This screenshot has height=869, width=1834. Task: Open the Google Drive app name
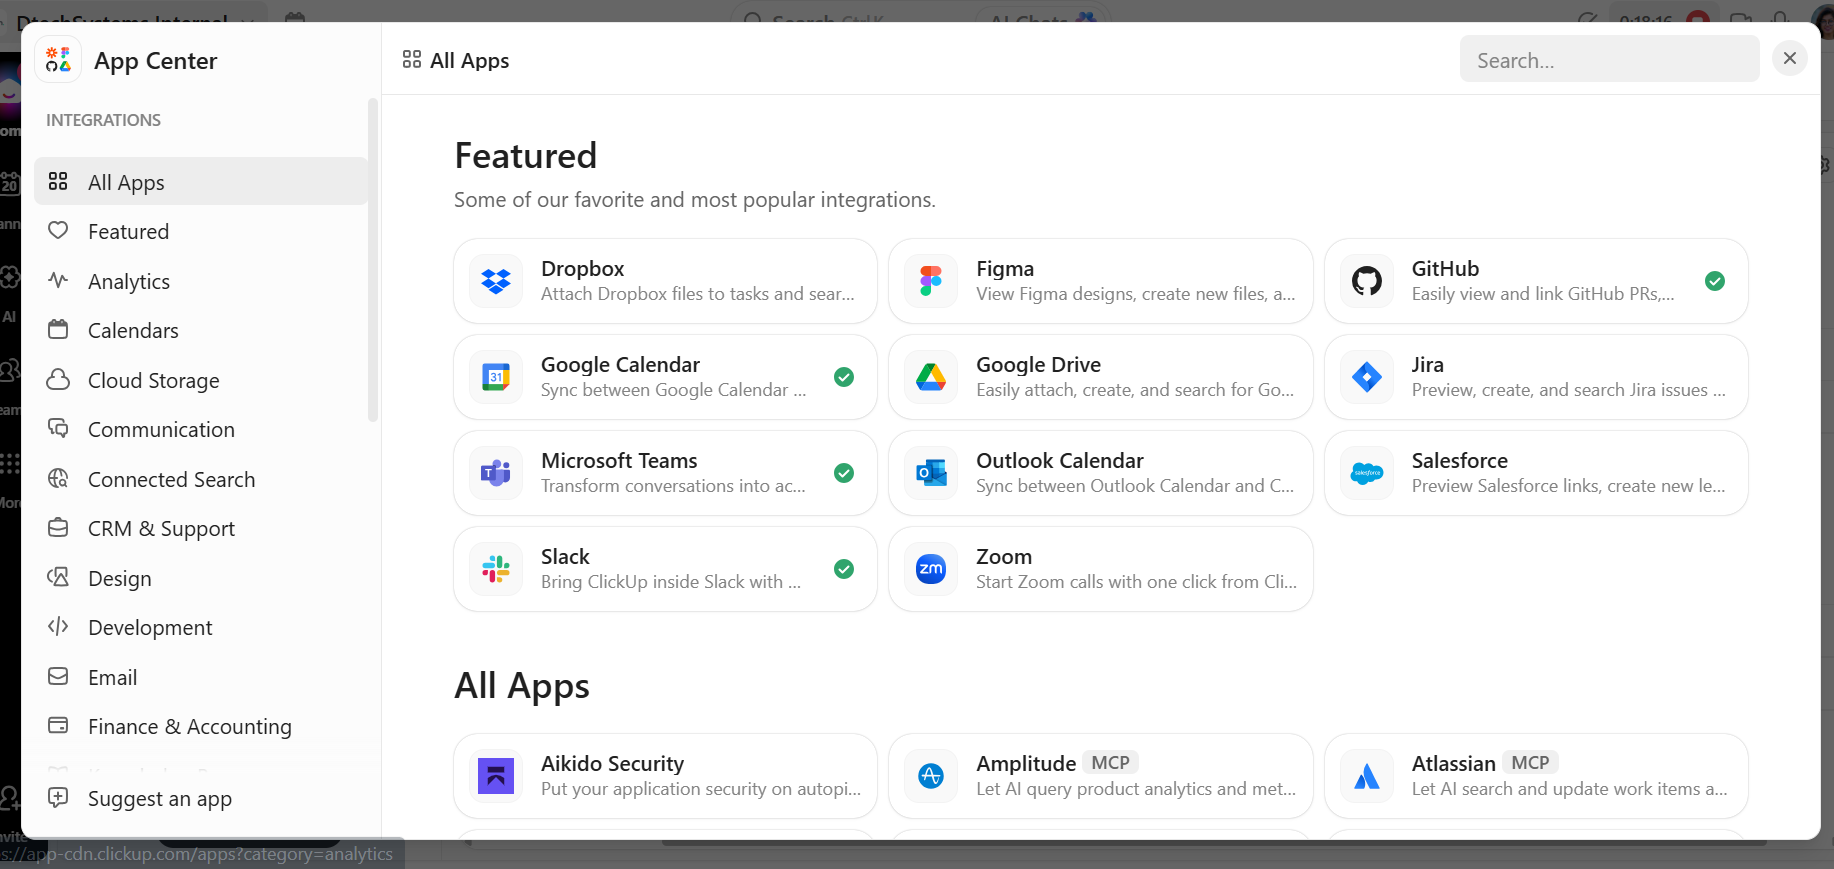[1038, 364]
